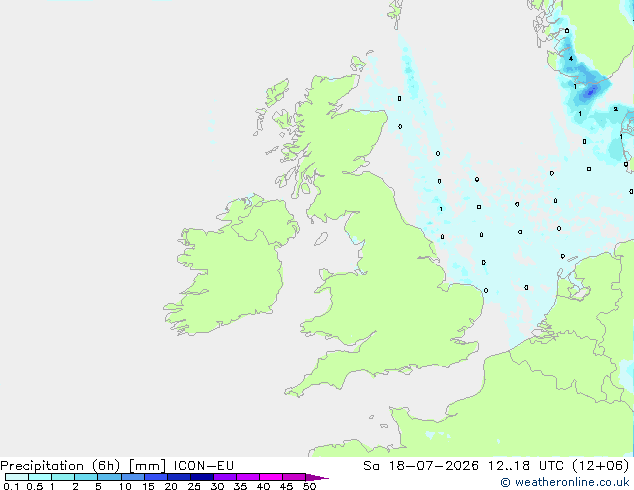Image resolution: width=634 pixels, height=490 pixels.
Task: Choose the 15 to 20 mm legend swatch
Action: 156,477
